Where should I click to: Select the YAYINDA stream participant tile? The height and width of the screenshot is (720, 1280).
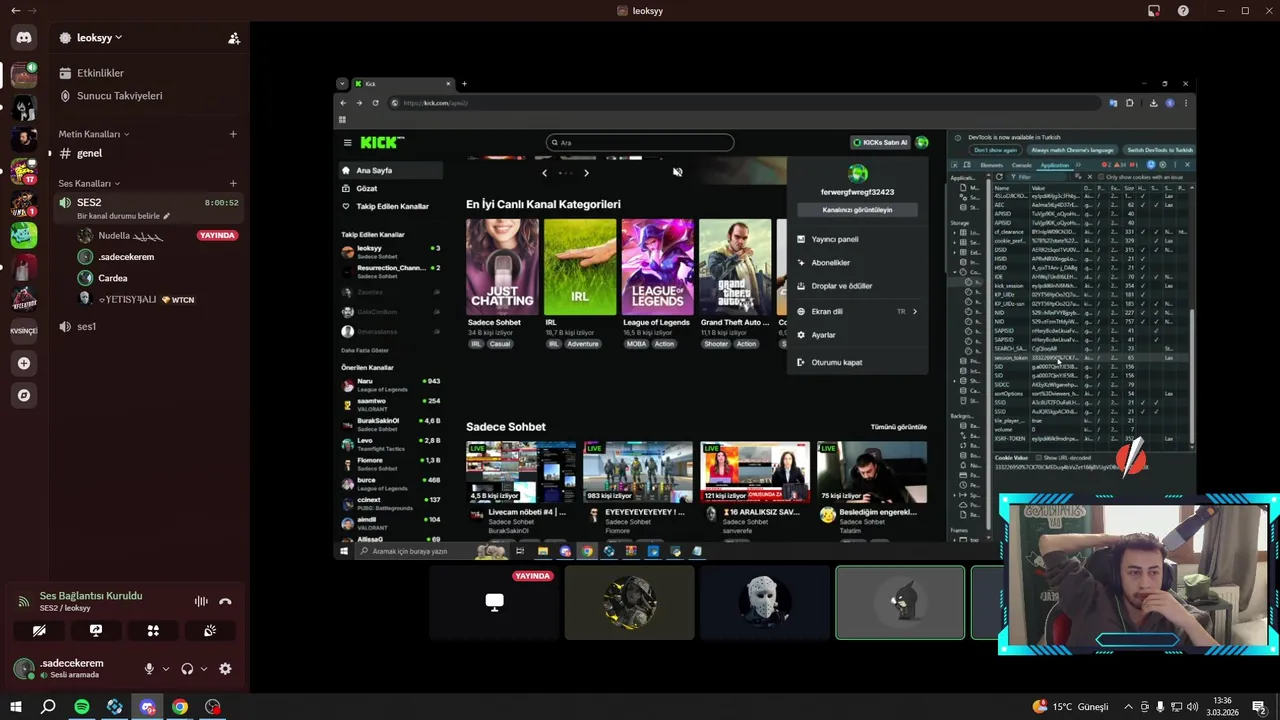[495, 602]
